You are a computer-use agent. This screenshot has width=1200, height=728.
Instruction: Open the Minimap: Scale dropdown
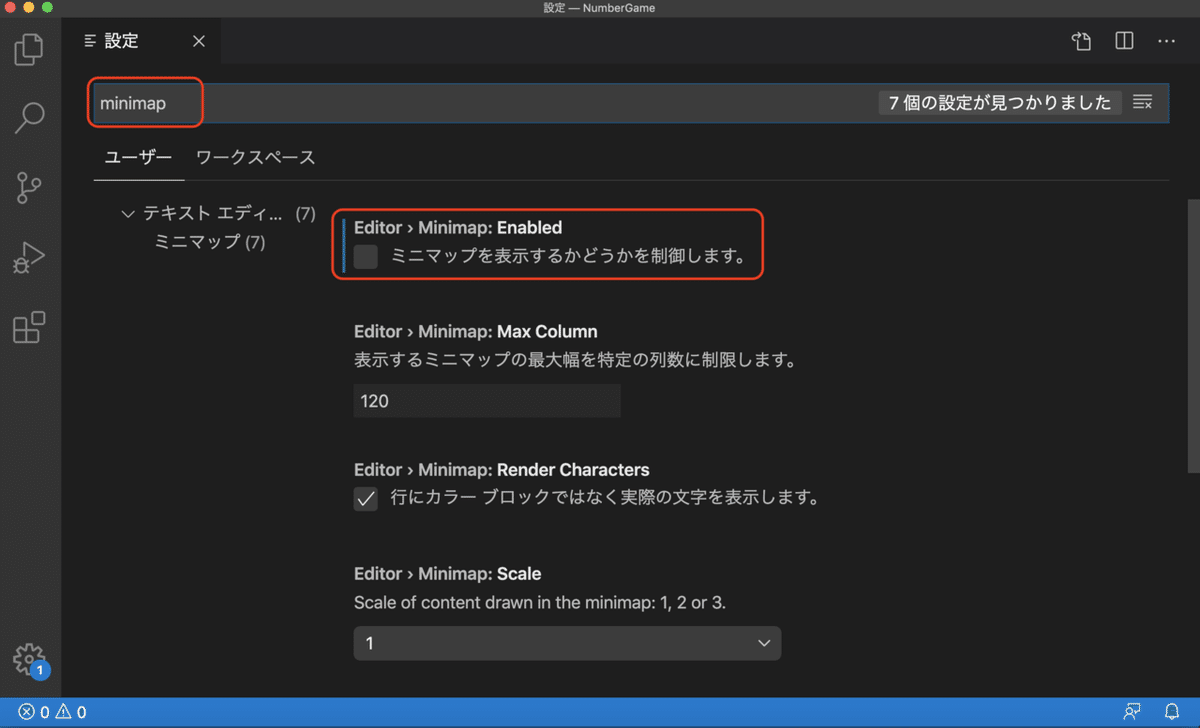(567, 643)
